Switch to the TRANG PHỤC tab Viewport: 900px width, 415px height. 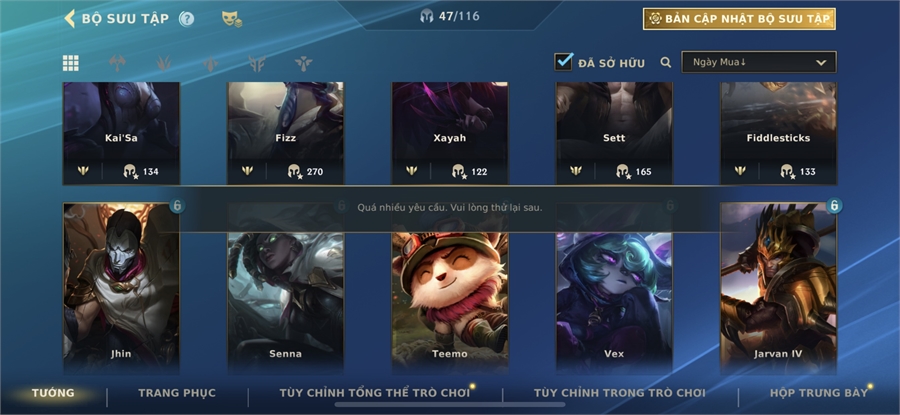177,393
